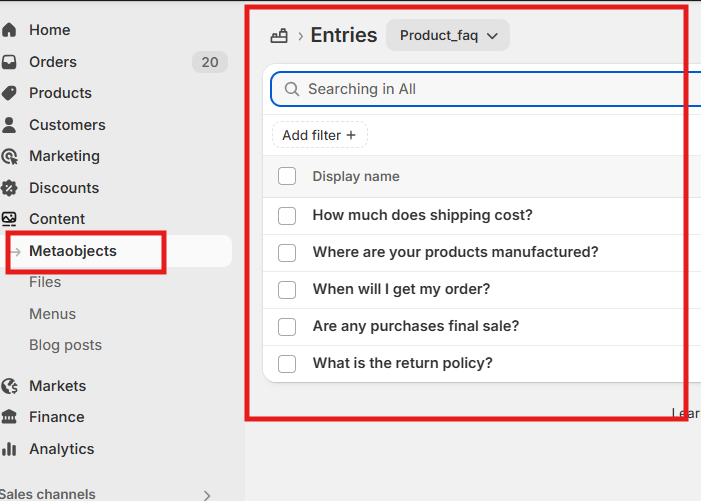The image size is (701, 501).
Task: Focus the "Searching in All" search field
Action: coord(480,89)
